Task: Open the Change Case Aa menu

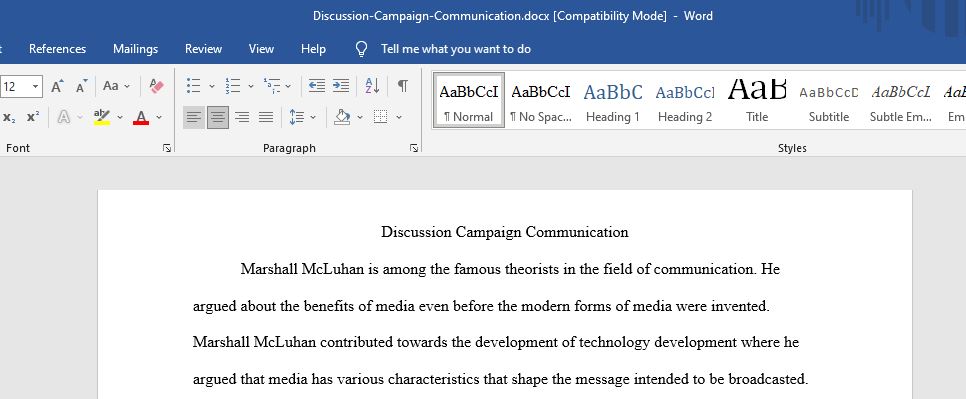Action: (116, 86)
